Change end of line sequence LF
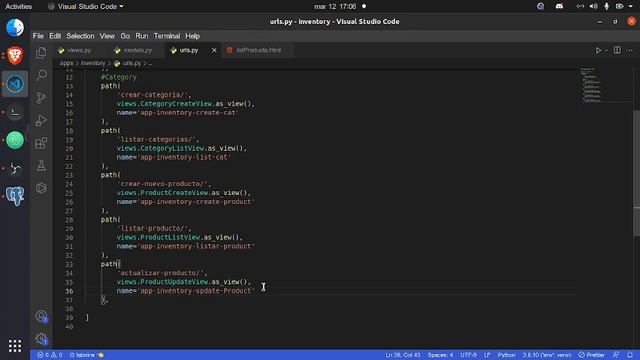Viewport: 640px width, 360px height. pos(487,355)
